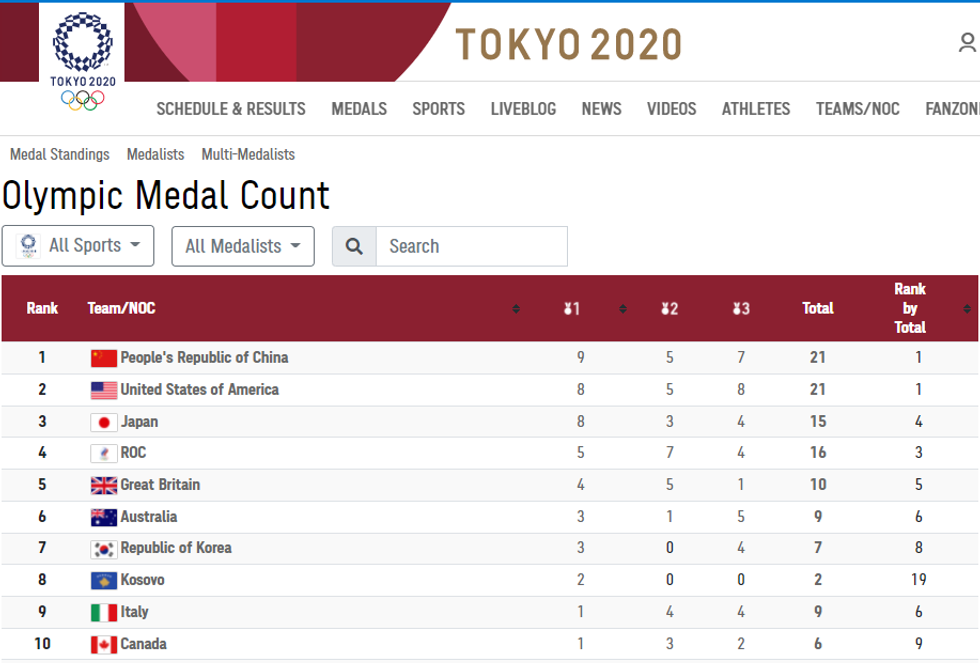Open the user account profile icon
The height and width of the screenshot is (663, 980).
point(967,43)
